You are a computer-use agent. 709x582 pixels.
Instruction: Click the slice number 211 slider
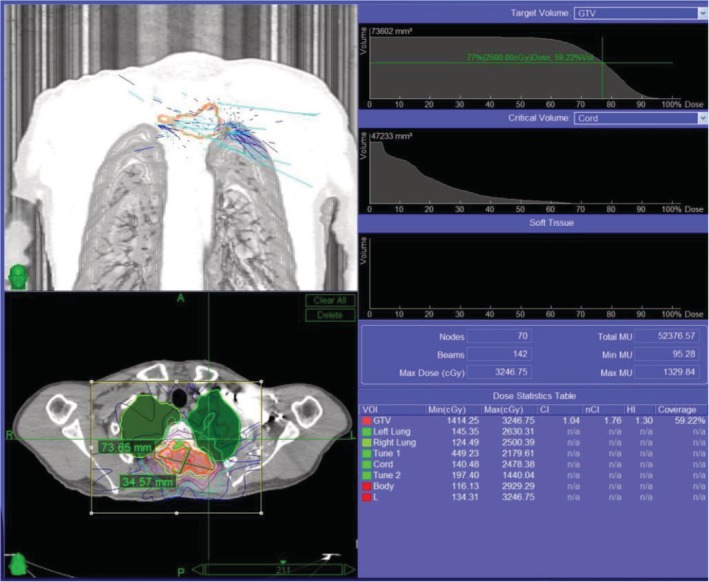[283, 570]
